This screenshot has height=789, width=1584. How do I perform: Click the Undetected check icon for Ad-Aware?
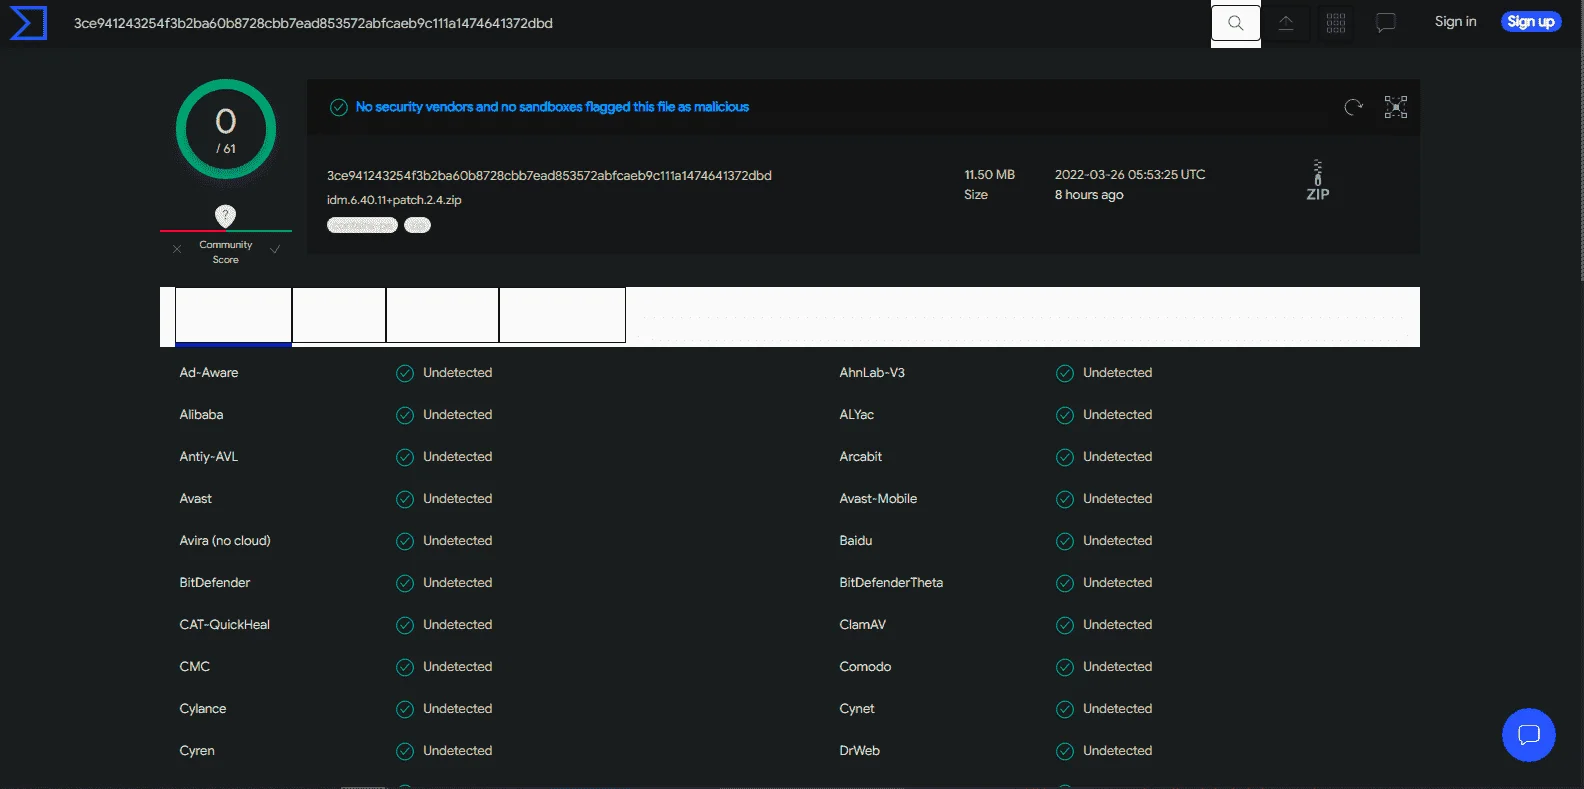point(405,373)
